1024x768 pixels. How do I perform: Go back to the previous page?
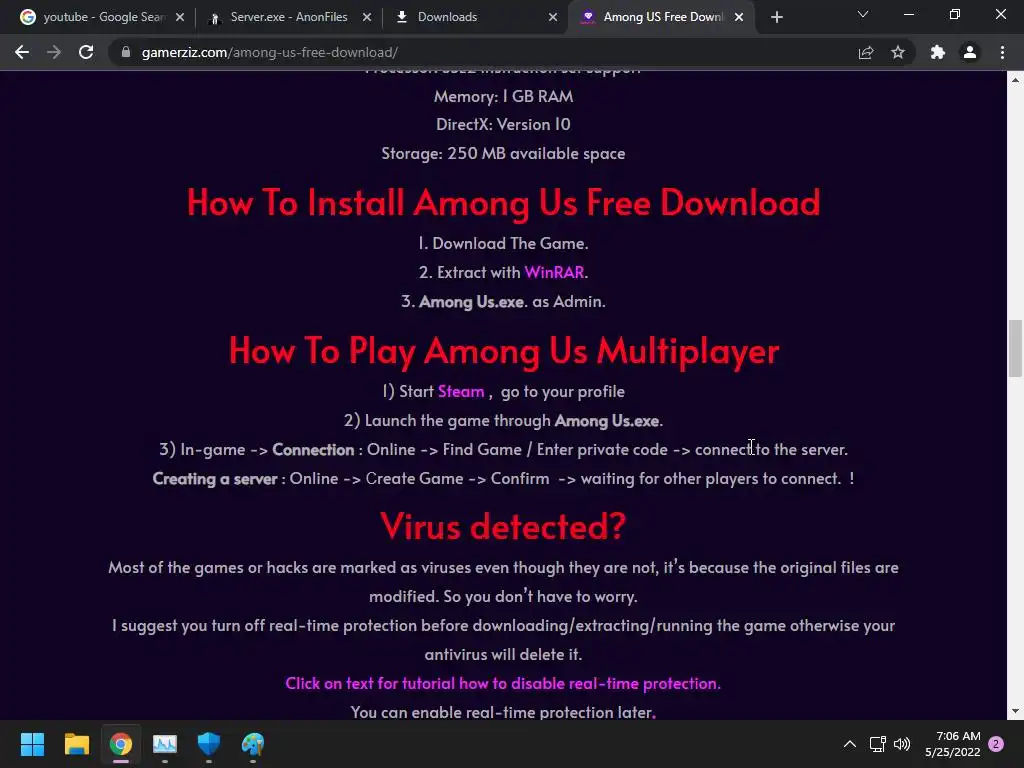coord(22,52)
